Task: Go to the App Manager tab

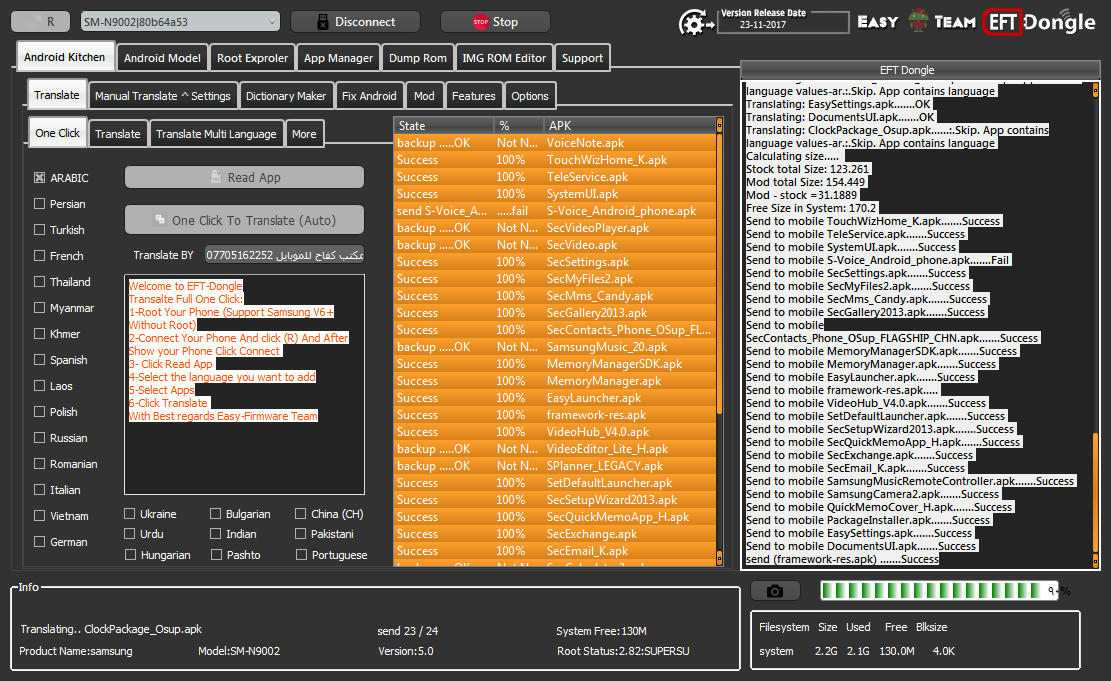Action: (x=338, y=58)
